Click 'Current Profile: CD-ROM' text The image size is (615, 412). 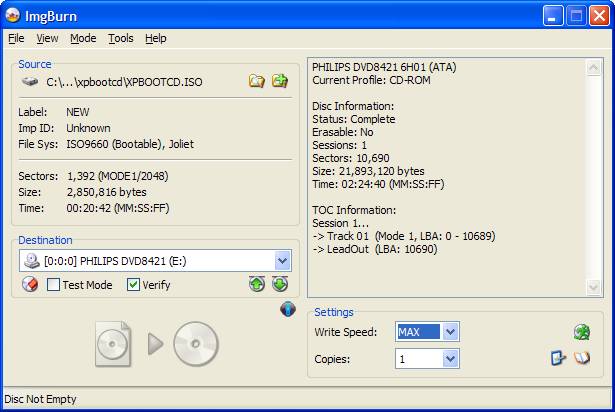coord(371,80)
